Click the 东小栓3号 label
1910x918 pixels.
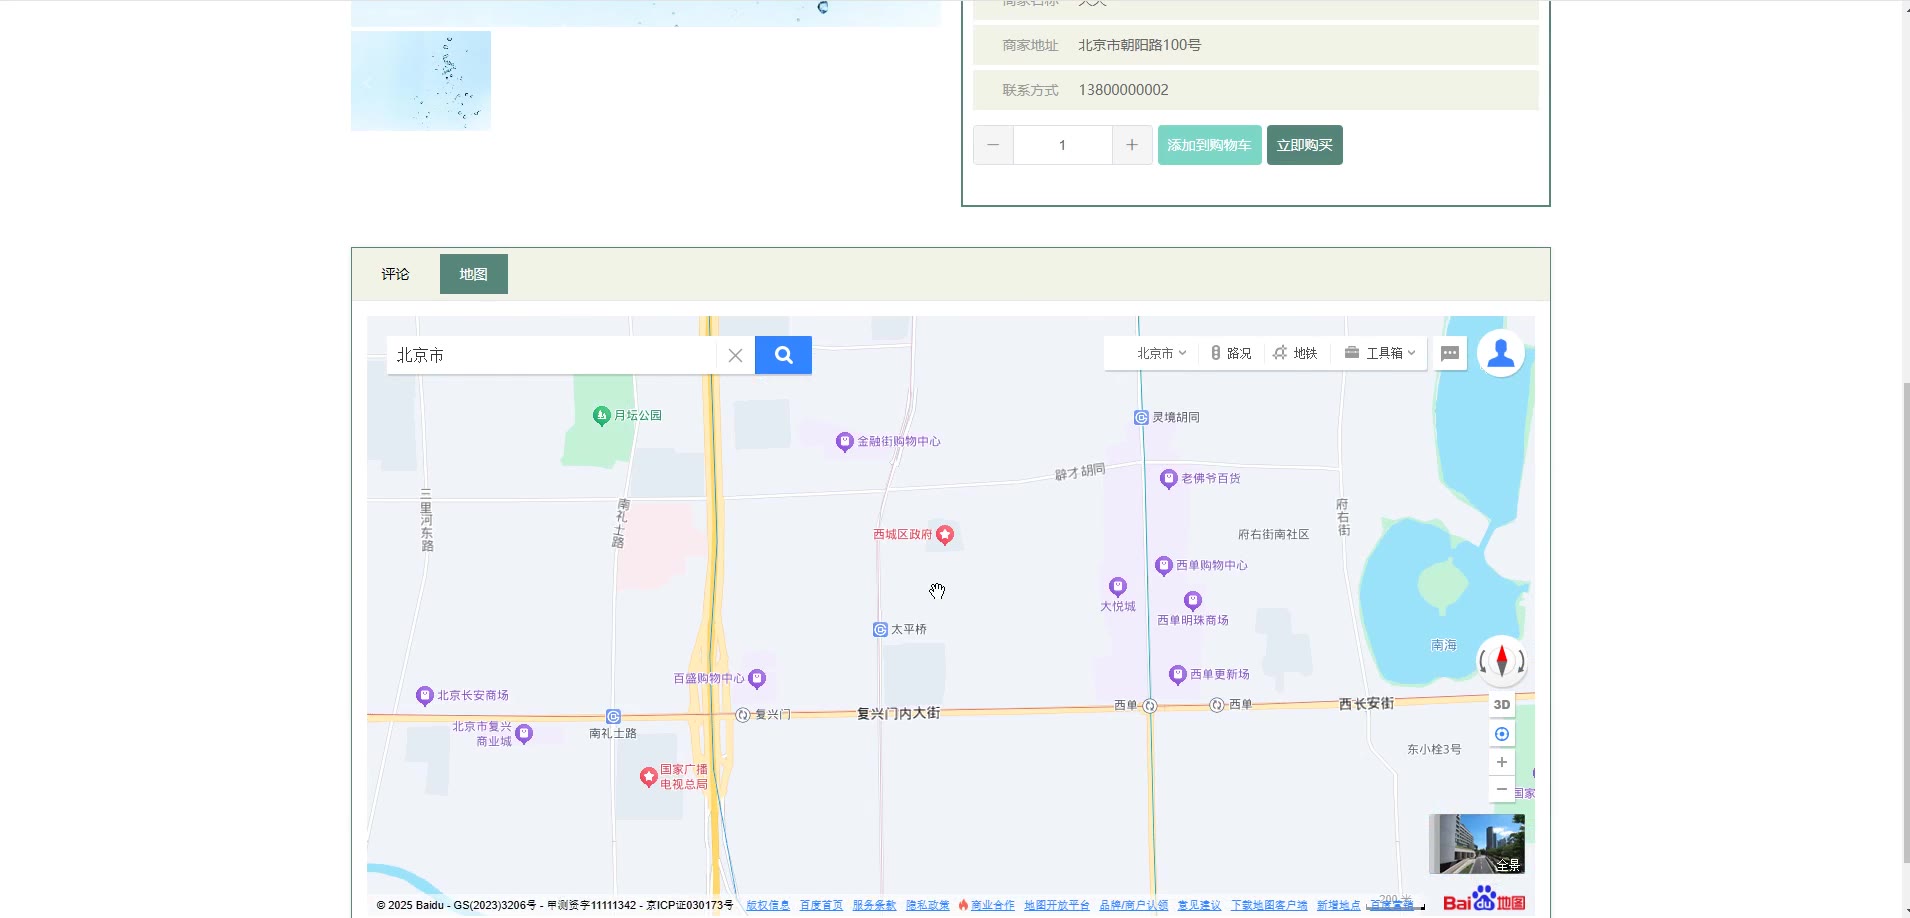coord(1434,749)
